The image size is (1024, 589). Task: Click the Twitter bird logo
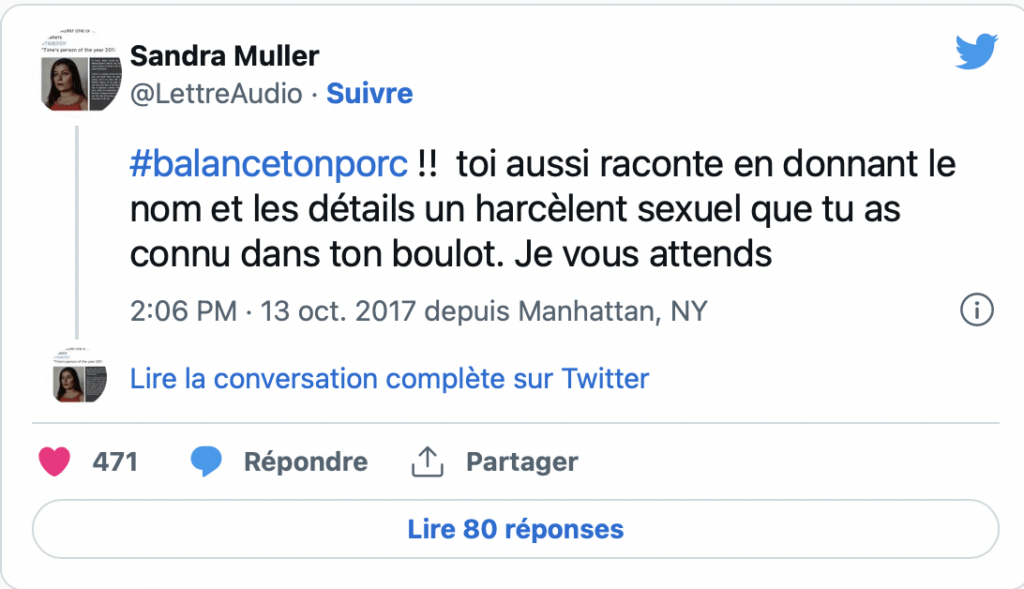(976, 51)
